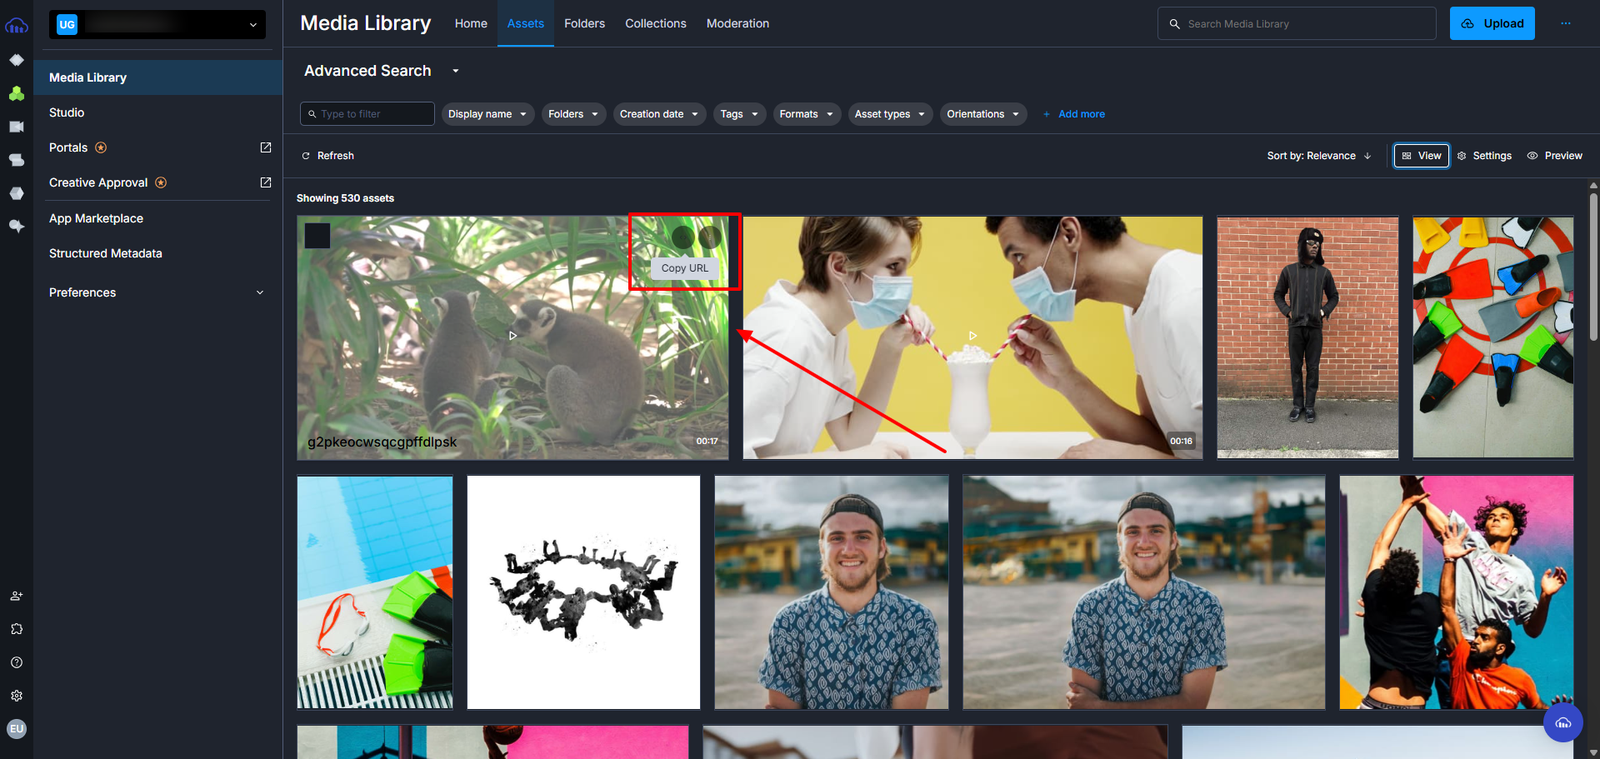Viewport: 1600px width, 759px height.
Task: Click the Search Media Library field
Action: coord(1300,24)
